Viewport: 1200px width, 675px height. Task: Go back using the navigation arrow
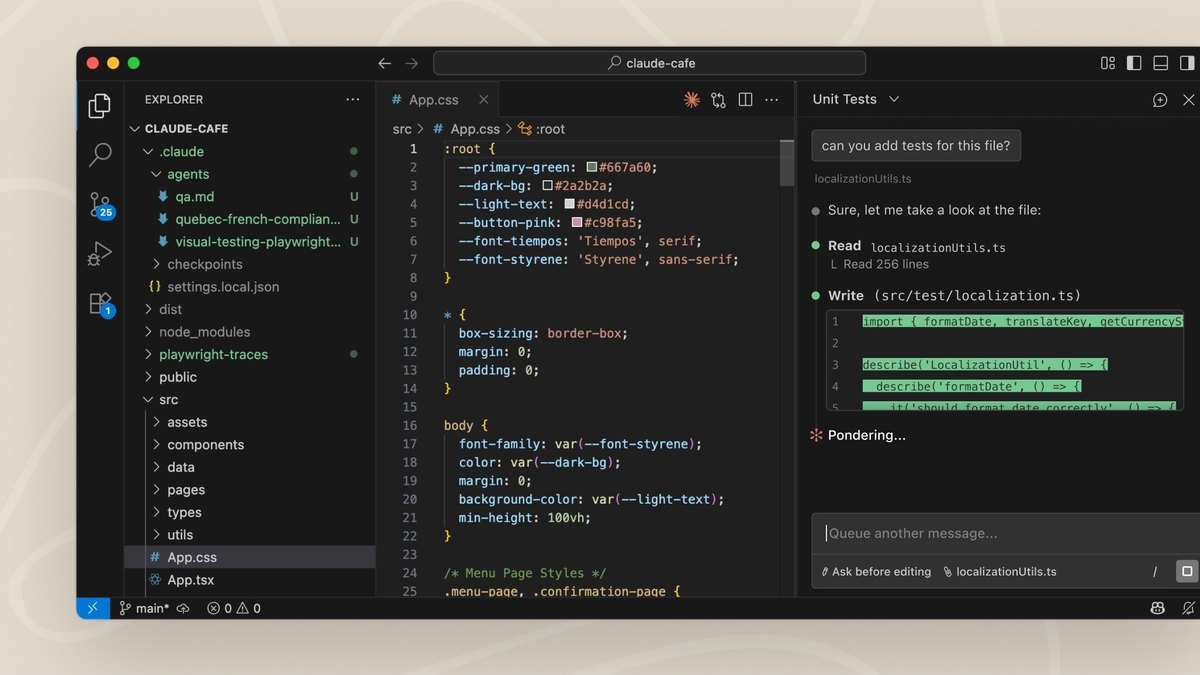pyautogui.click(x=385, y=63)
